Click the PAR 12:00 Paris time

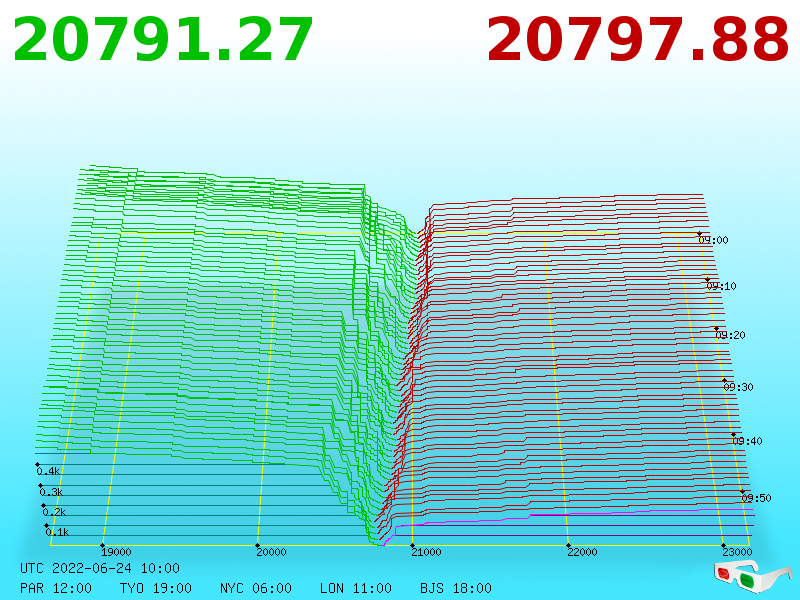point(56,588)
